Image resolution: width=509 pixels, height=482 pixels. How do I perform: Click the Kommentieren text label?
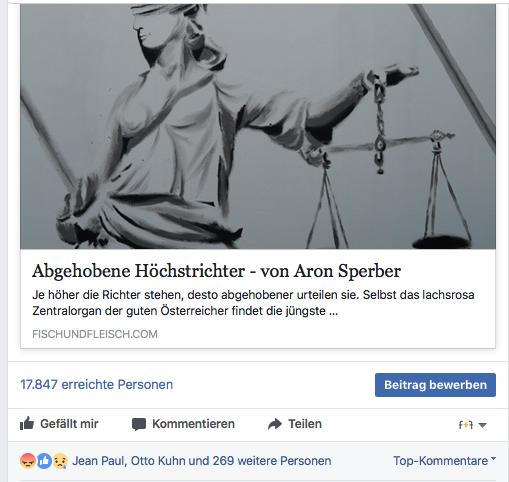[193, 424]
